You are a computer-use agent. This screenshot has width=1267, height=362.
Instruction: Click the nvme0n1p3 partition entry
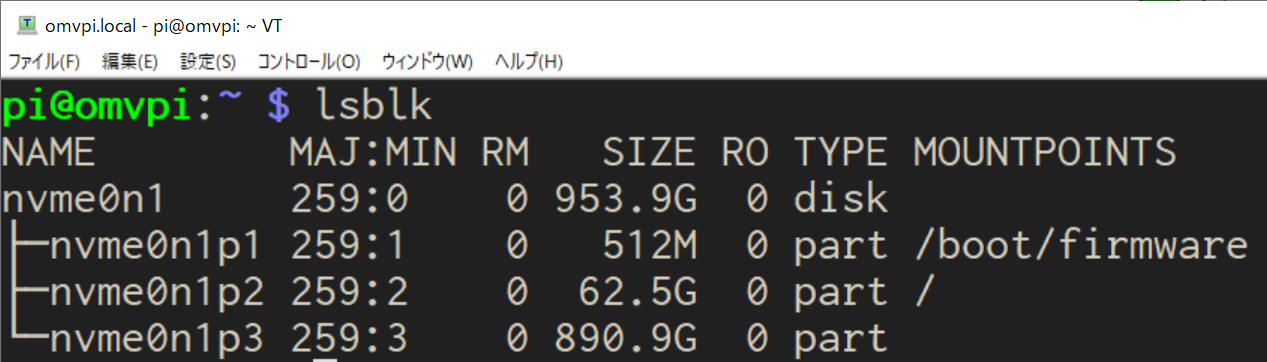click(145, 338)
